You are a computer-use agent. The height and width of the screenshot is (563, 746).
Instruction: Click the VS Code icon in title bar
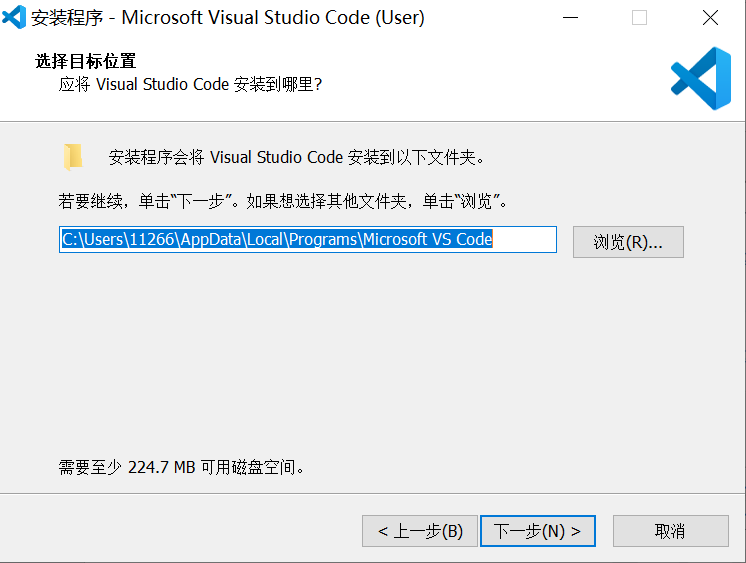(x=14, y=18)
